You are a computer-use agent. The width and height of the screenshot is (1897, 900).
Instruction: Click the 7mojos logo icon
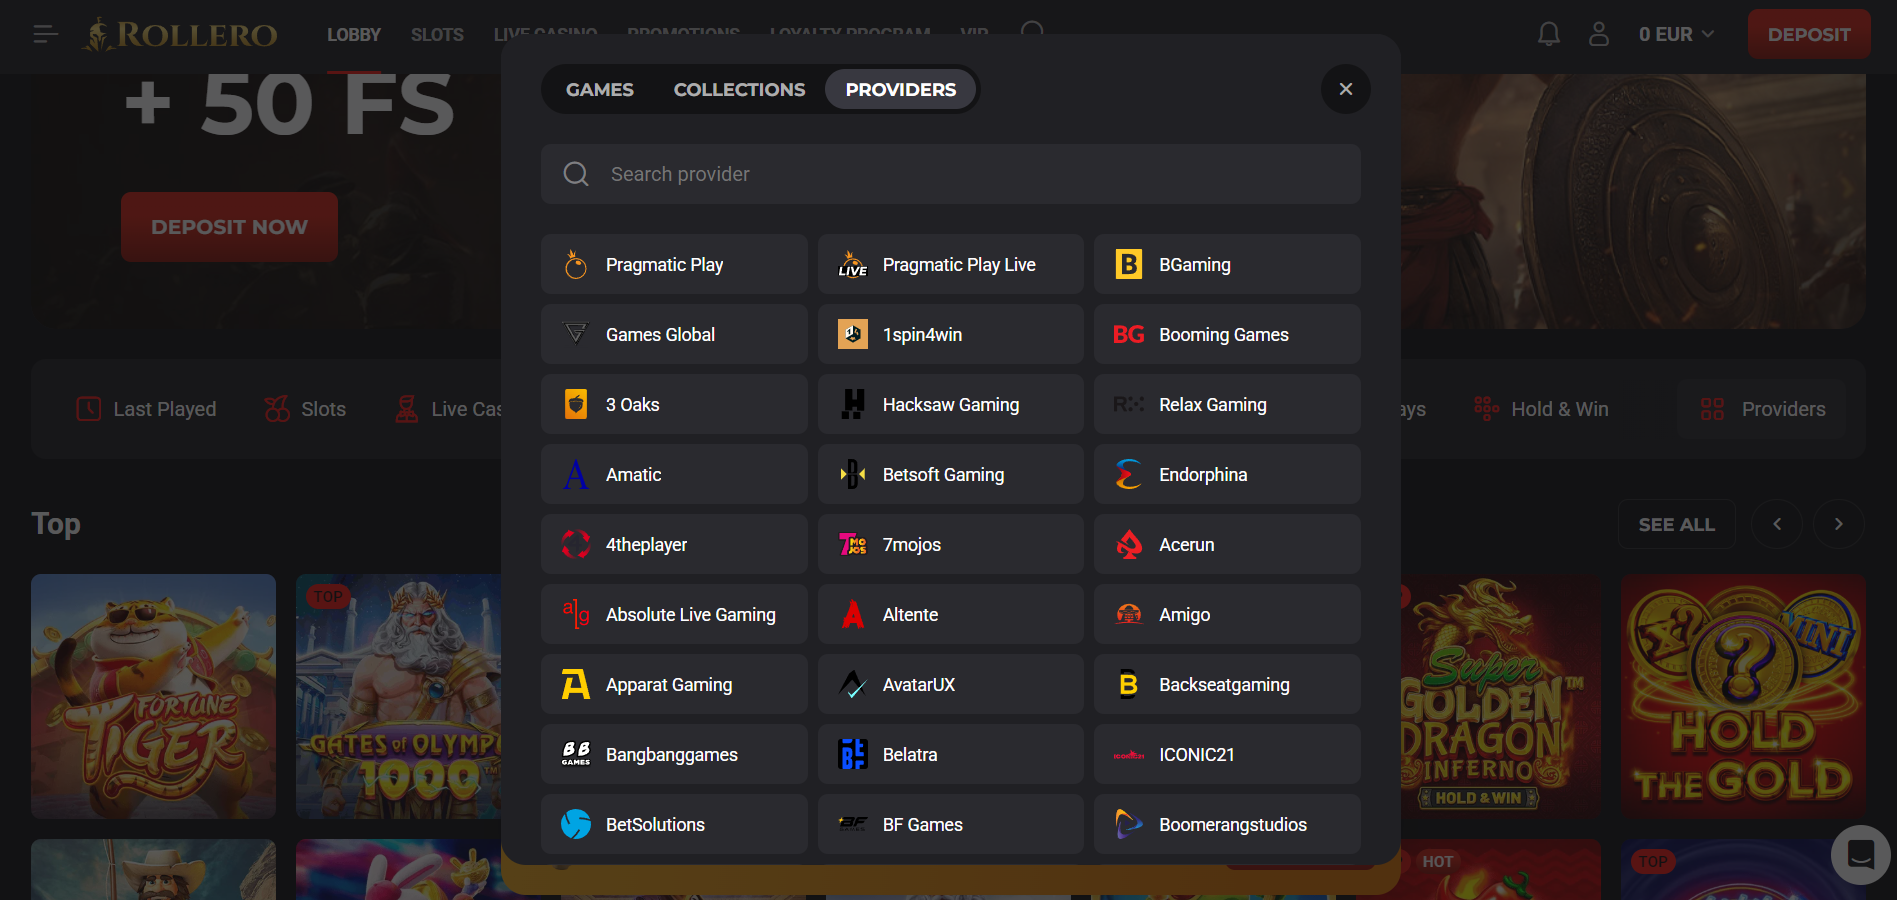pos(852,544)
